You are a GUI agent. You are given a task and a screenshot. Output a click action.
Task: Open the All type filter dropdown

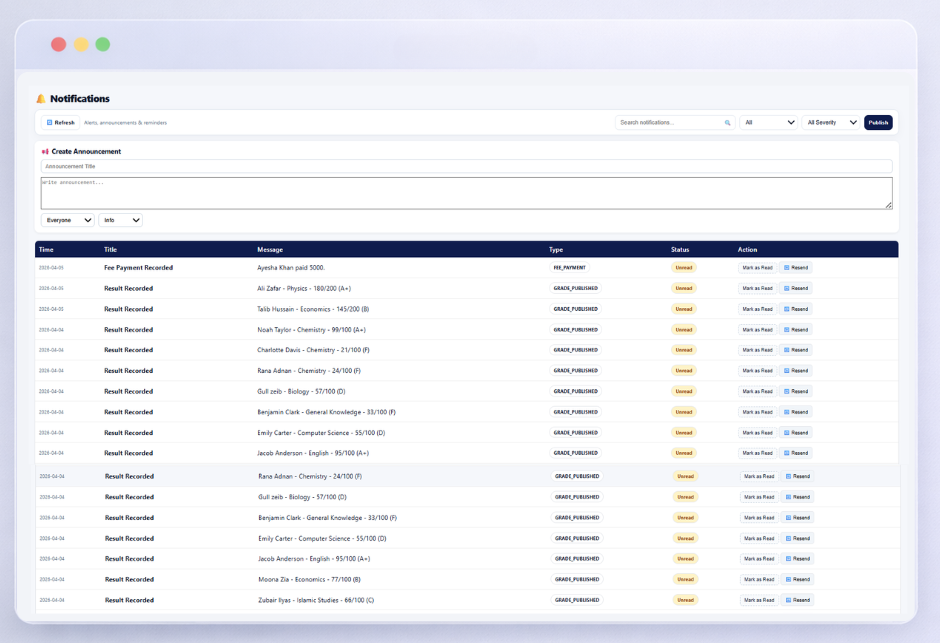click(x=769, y=122)
